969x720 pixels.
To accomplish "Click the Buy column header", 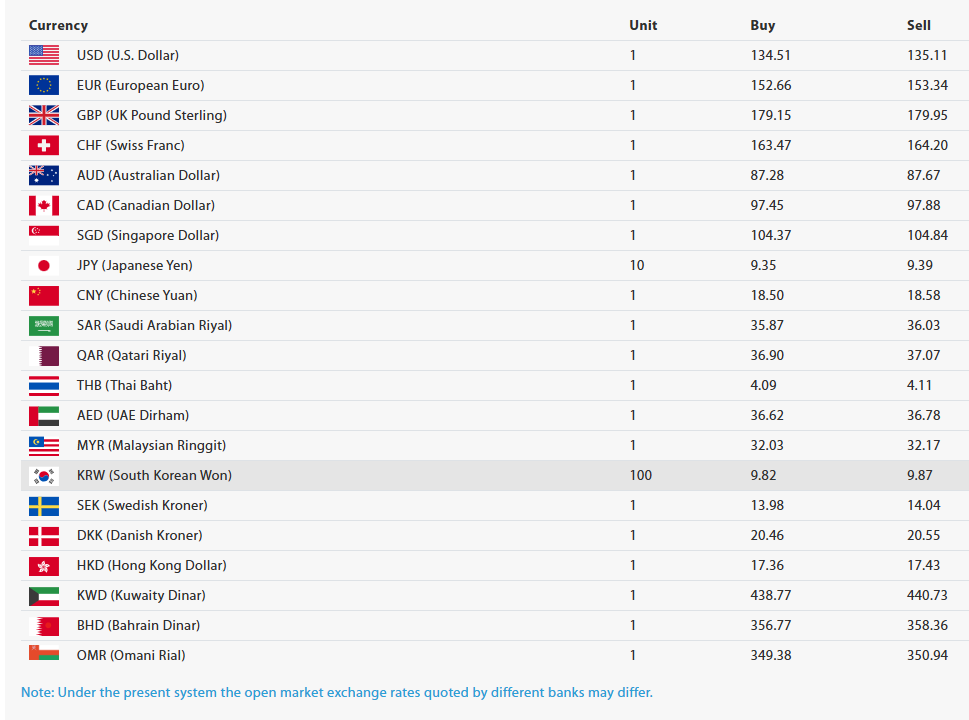I will [x=762, y=25].
